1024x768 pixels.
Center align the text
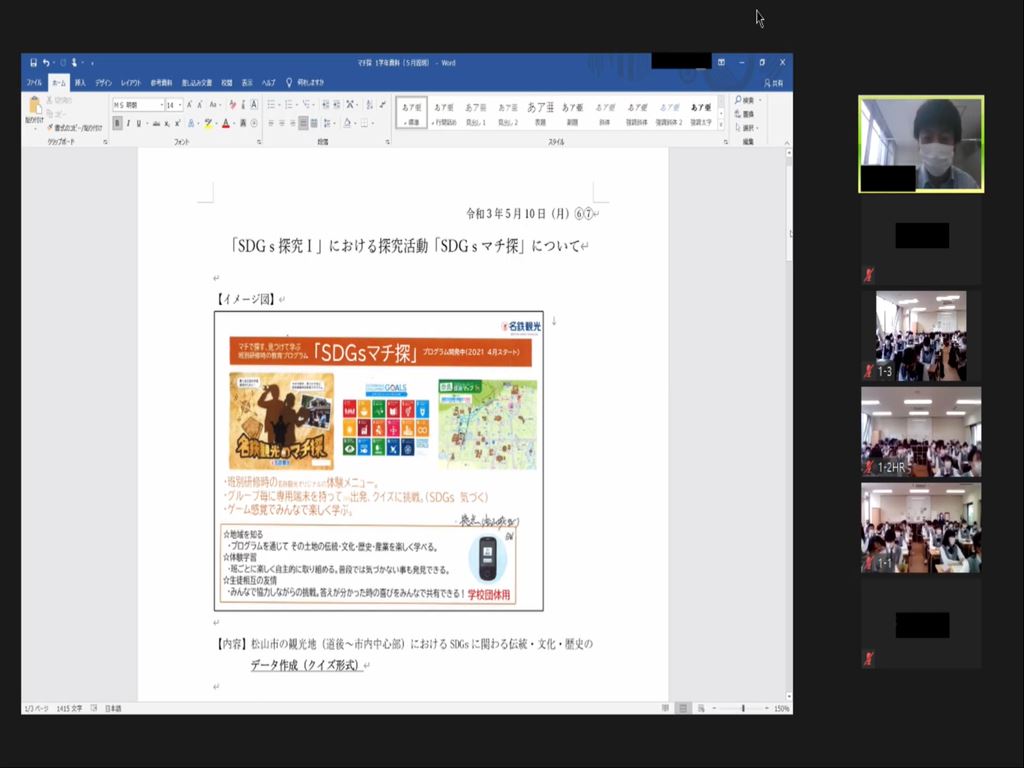tap(281, 123)
